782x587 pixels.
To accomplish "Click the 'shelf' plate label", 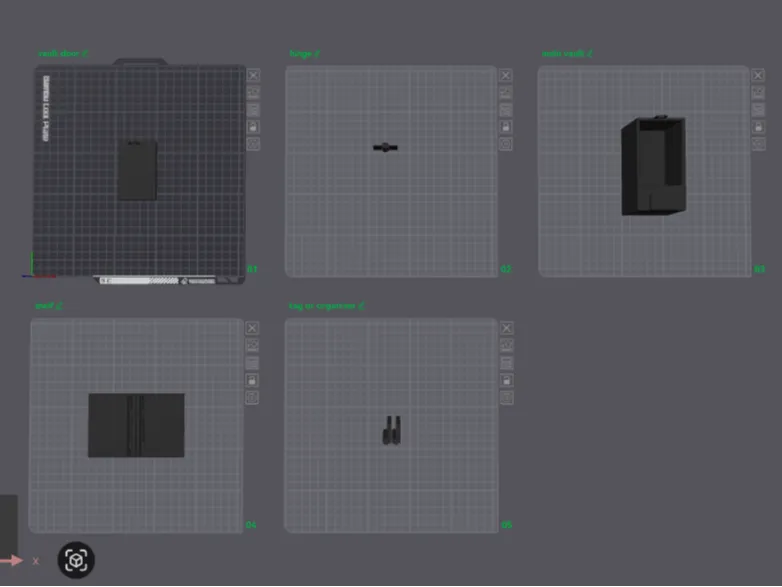I will [44, 306].
